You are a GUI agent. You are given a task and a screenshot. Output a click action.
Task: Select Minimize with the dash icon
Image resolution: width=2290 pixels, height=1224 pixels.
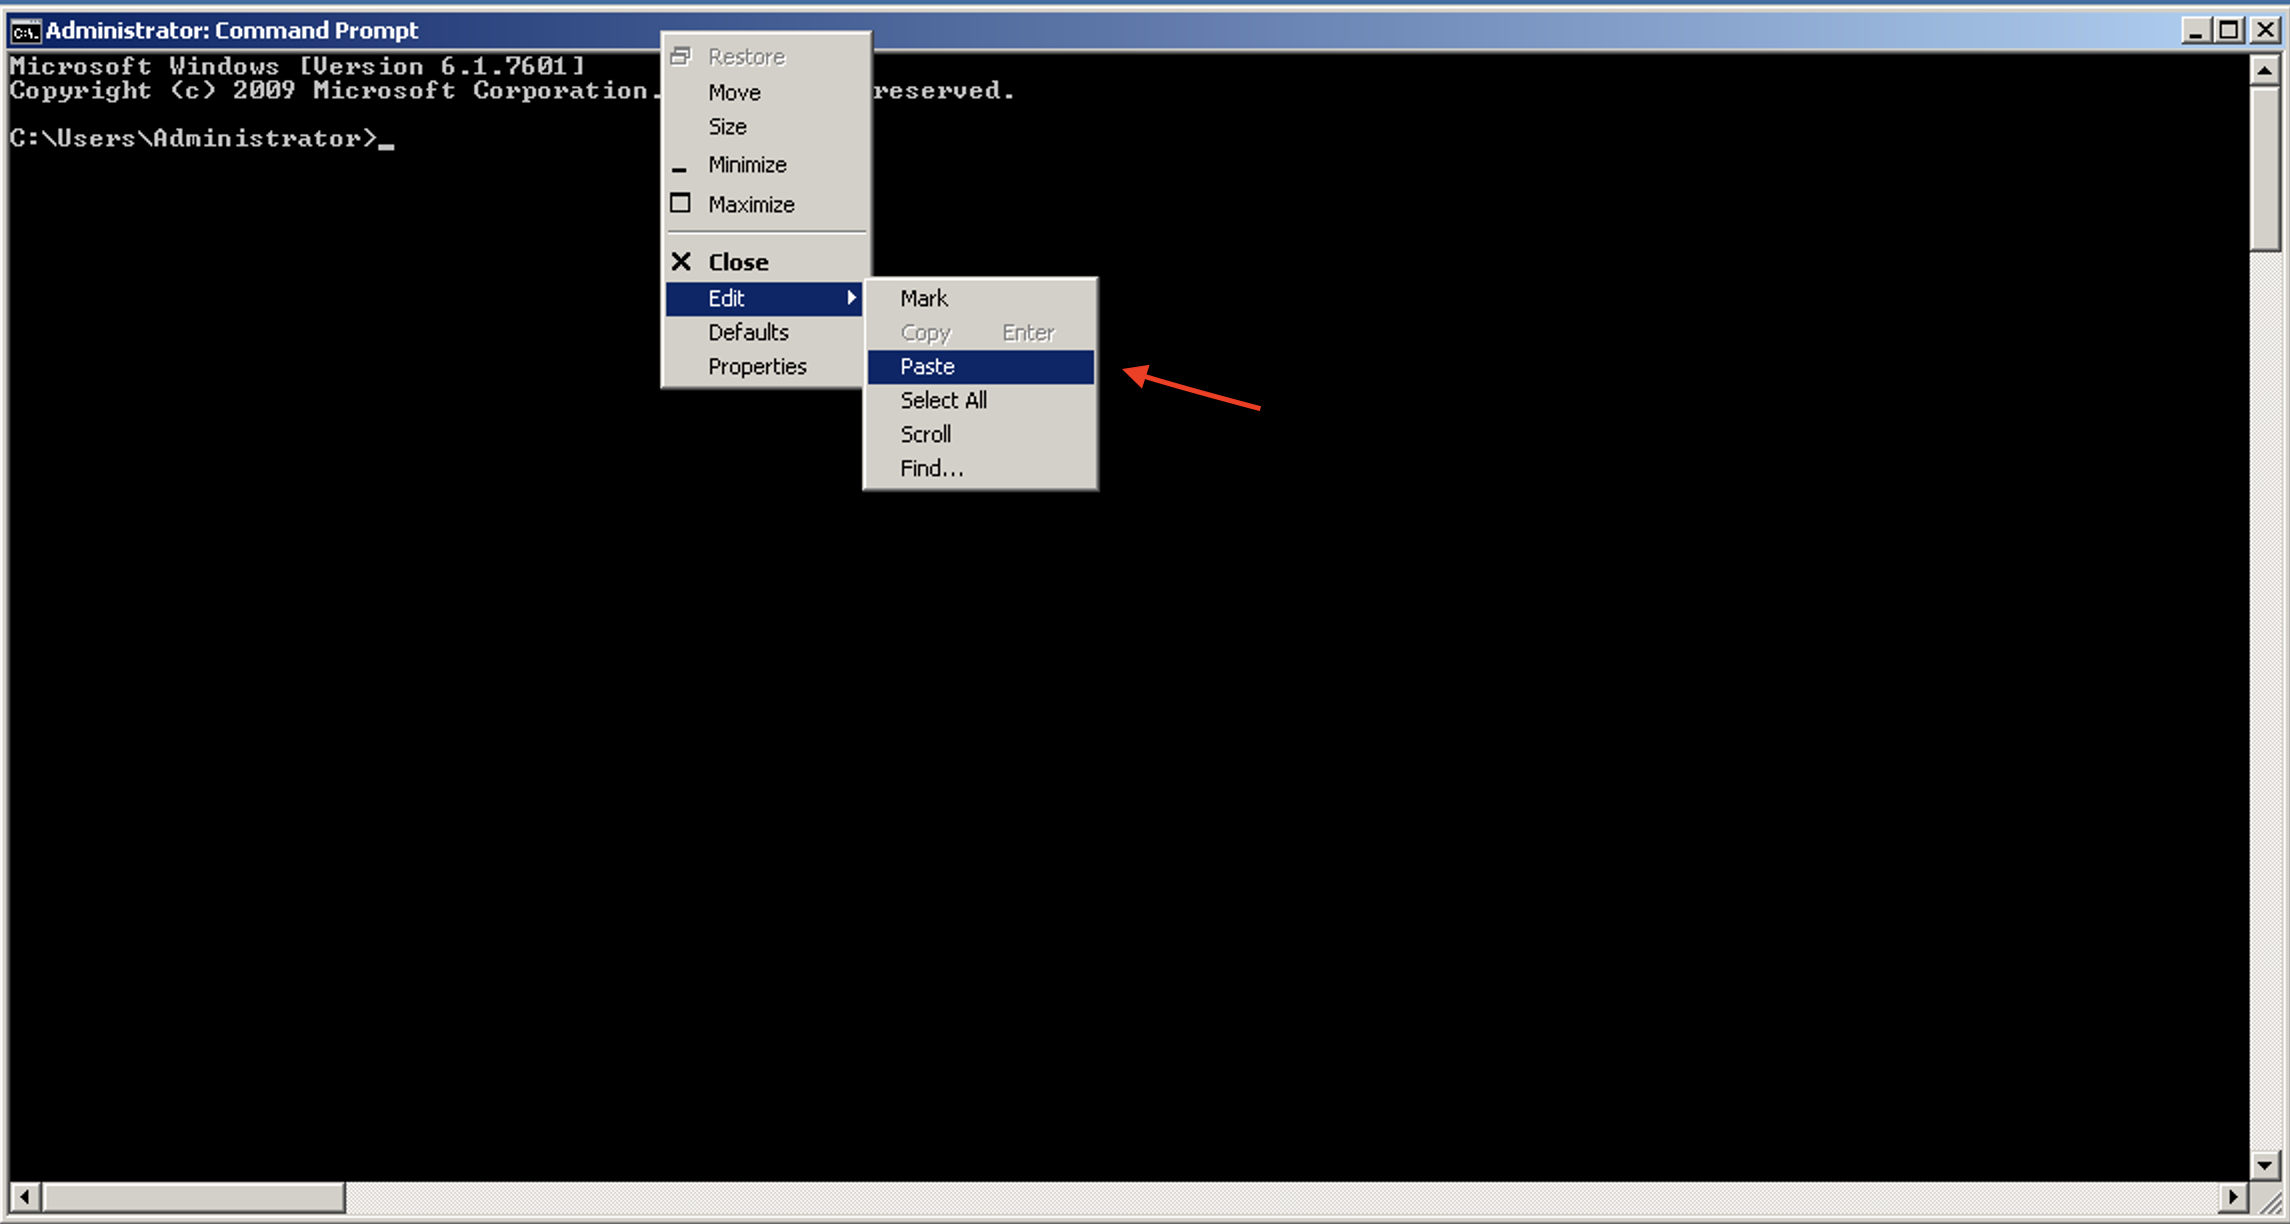747,165
